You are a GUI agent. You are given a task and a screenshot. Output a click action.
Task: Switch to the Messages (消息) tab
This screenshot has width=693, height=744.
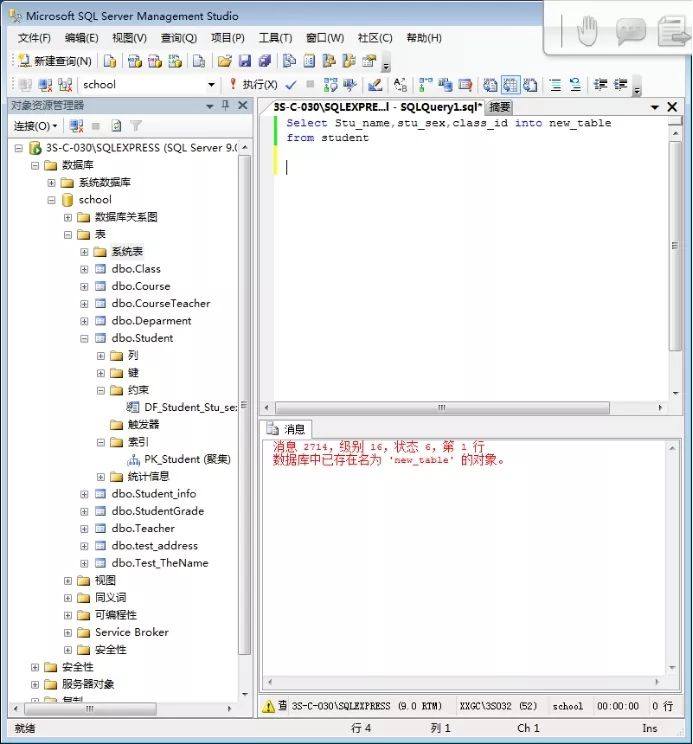(286, 429)
